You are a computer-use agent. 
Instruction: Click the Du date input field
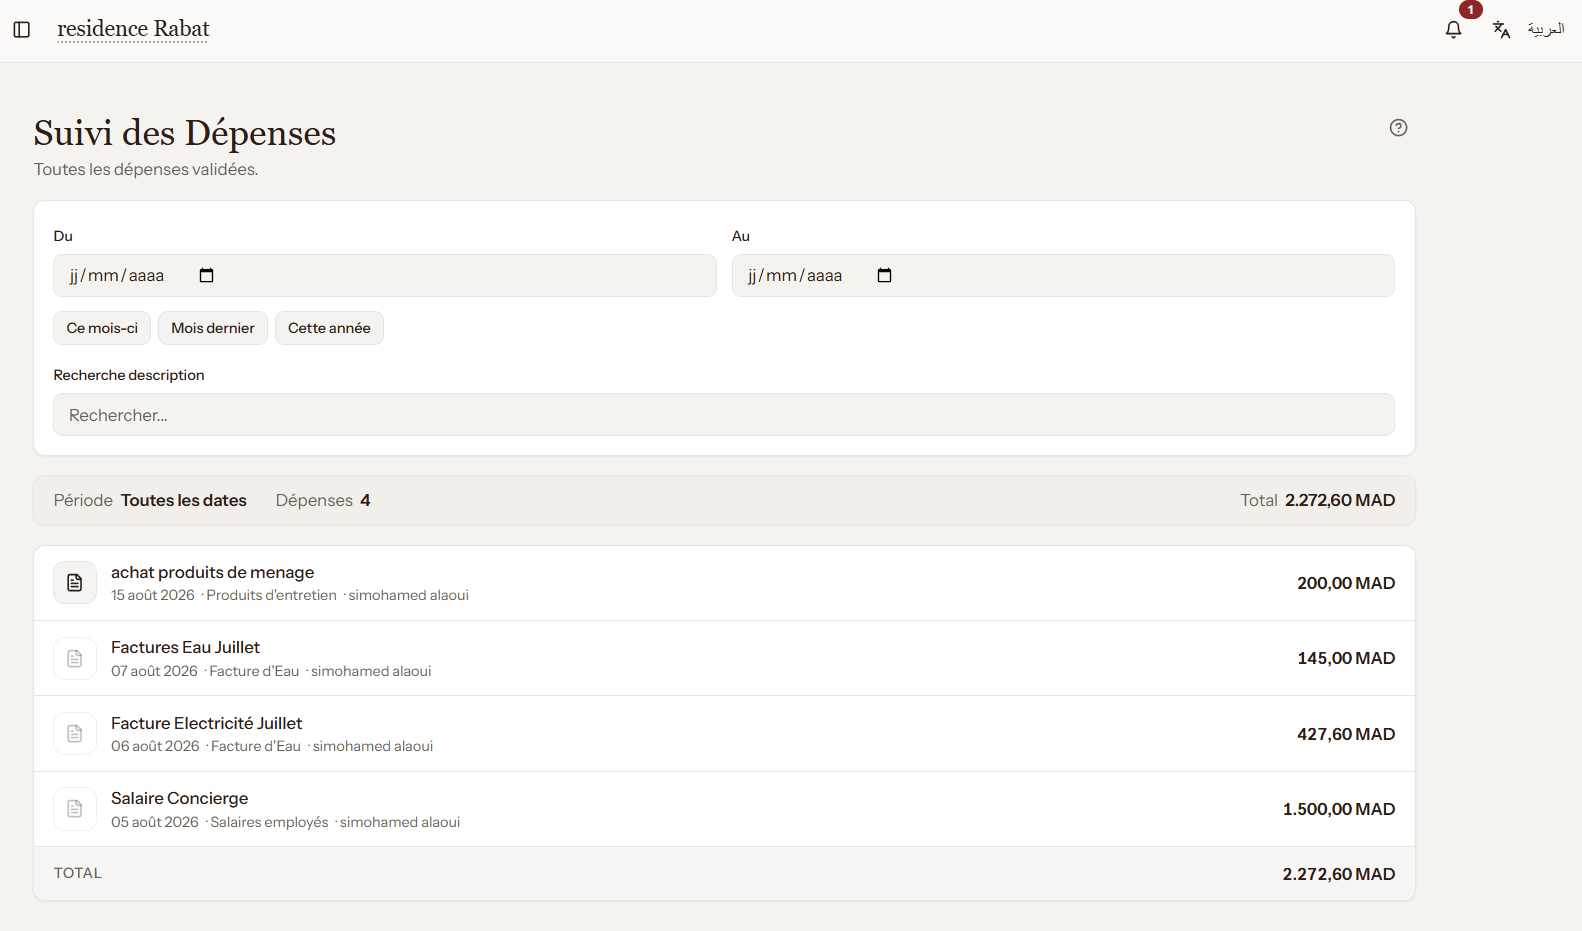pyautogui.click(x=385, y=275)
